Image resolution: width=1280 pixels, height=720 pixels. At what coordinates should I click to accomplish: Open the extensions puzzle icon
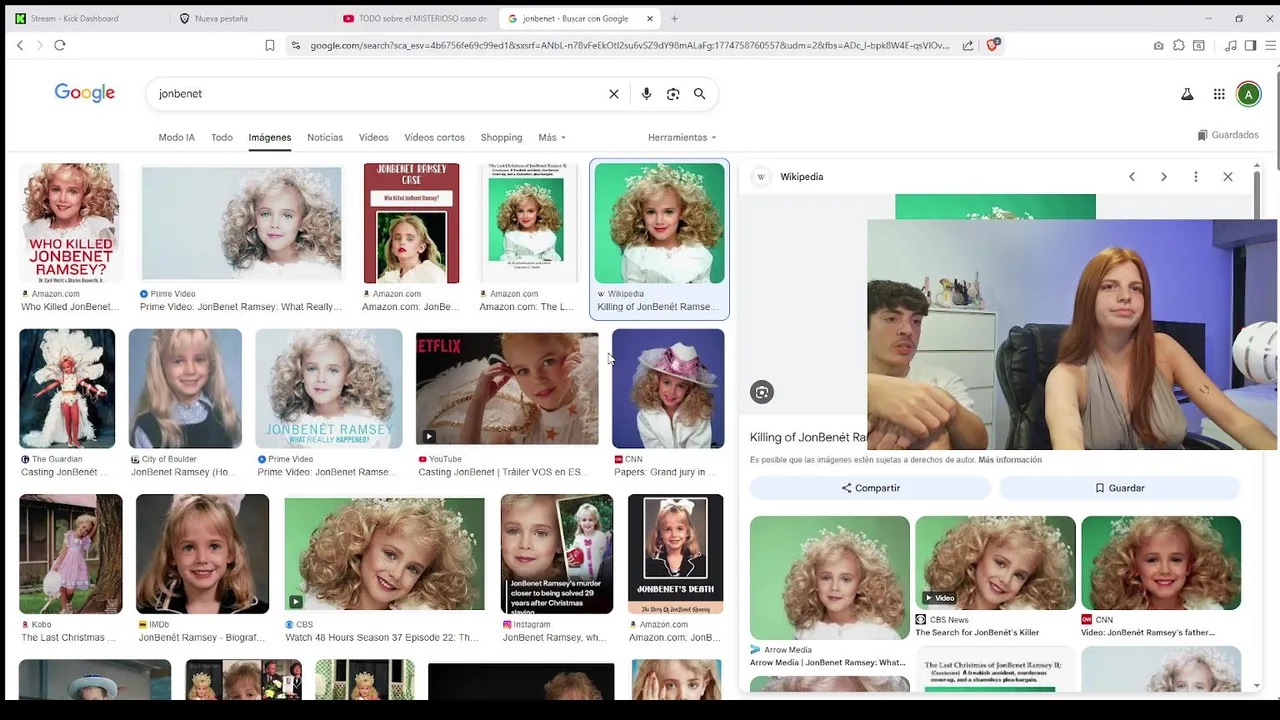(1179, 45)
